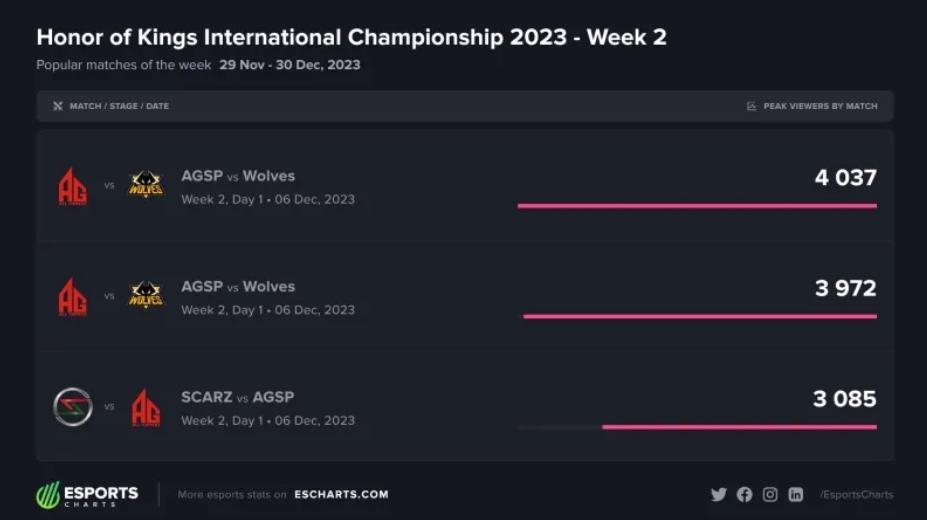927x520 pixels.
Task: Click the 4 037 viewers pink bar
Action: pyautogui.click(x=697, y=206)
